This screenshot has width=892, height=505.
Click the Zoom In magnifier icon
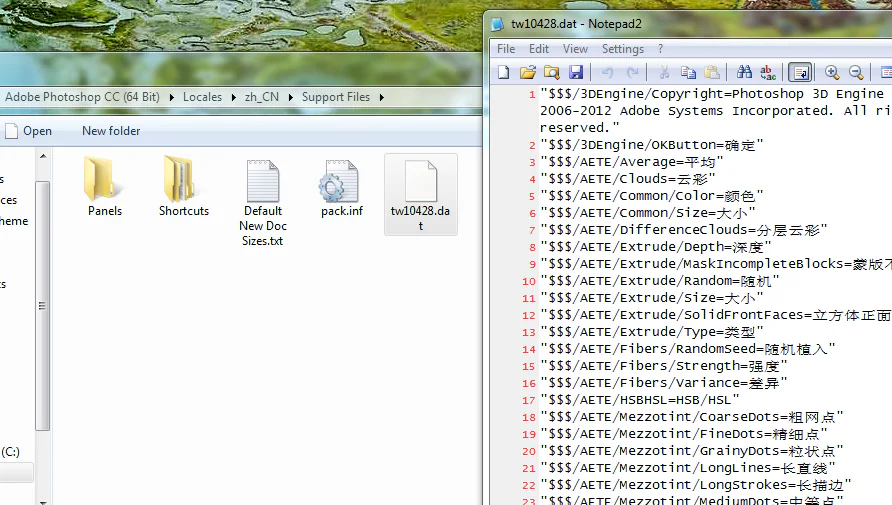(832, 72)
